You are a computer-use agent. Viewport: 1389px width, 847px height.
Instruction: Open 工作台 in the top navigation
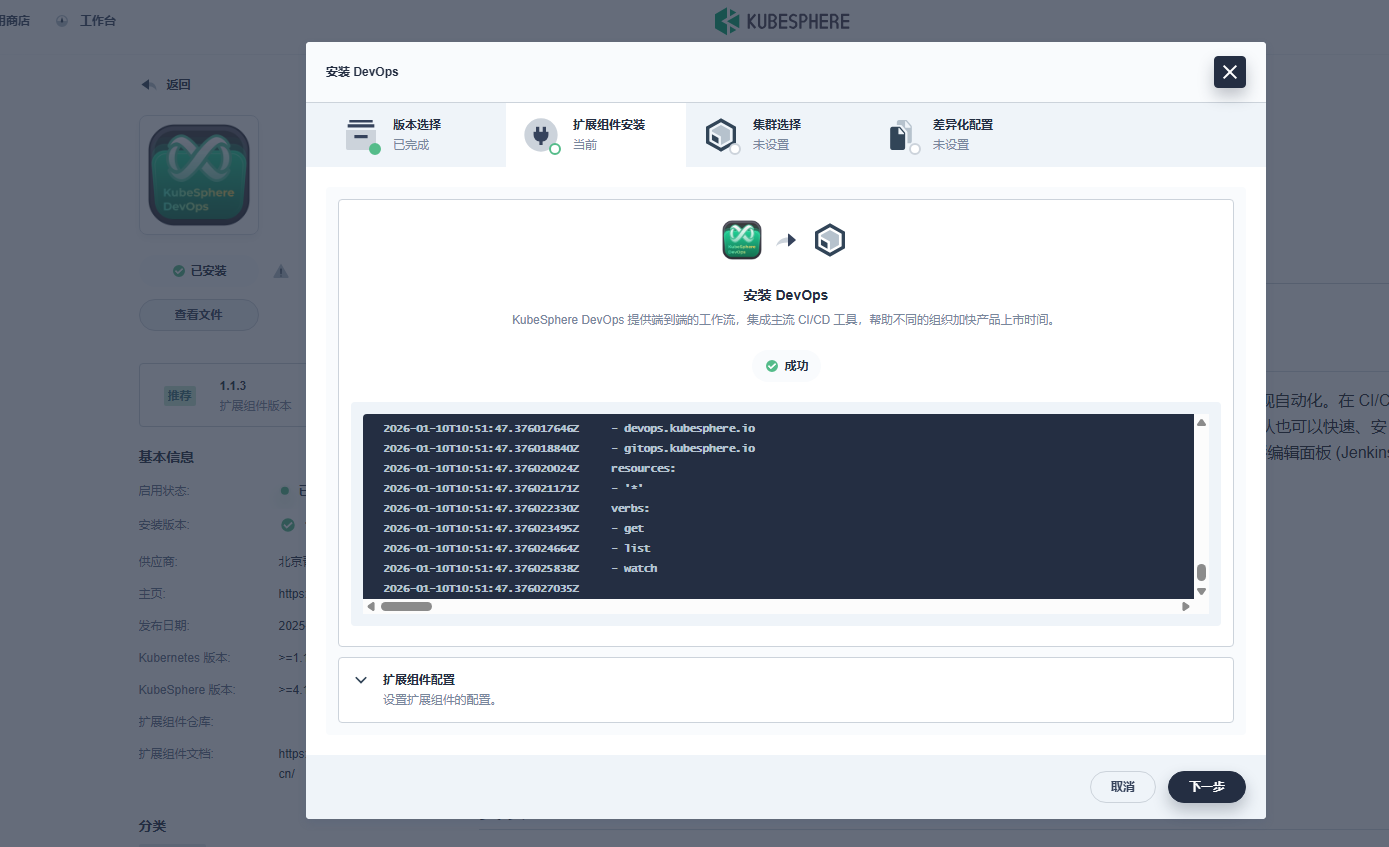[98, 21]
